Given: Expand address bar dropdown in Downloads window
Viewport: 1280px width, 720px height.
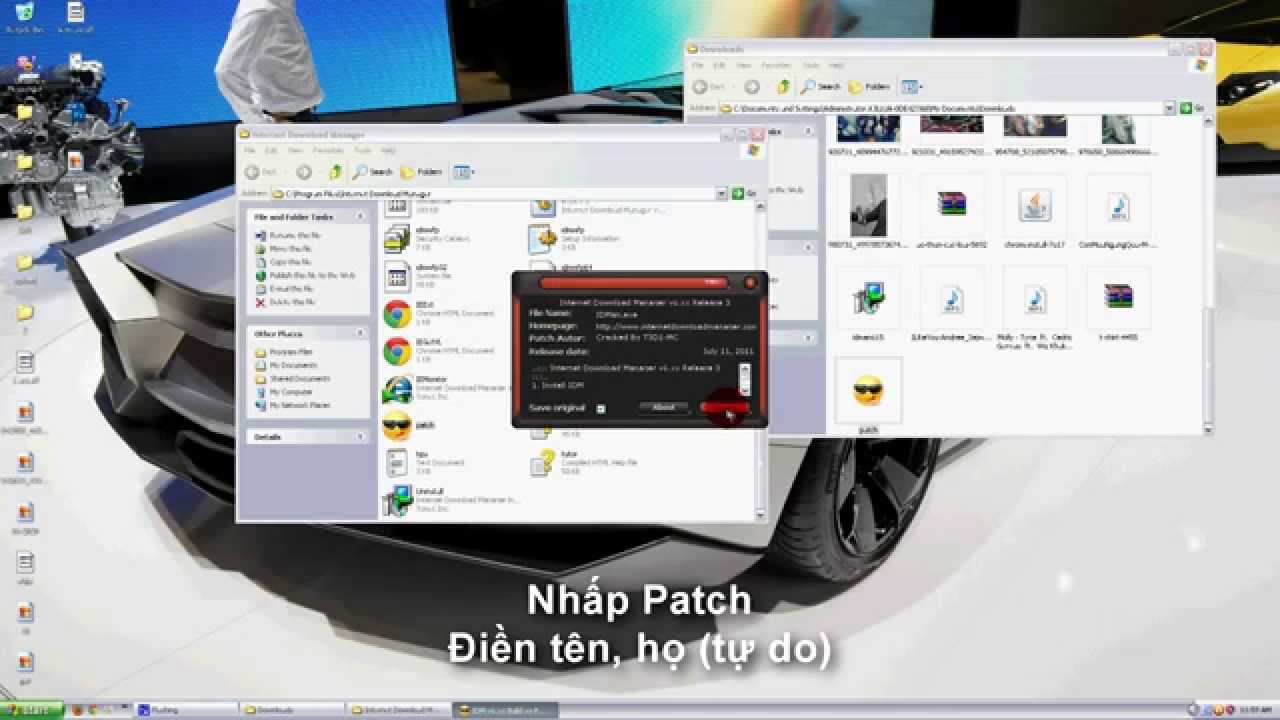Looking at the screenshot, I should click(x=1170, y=108).
